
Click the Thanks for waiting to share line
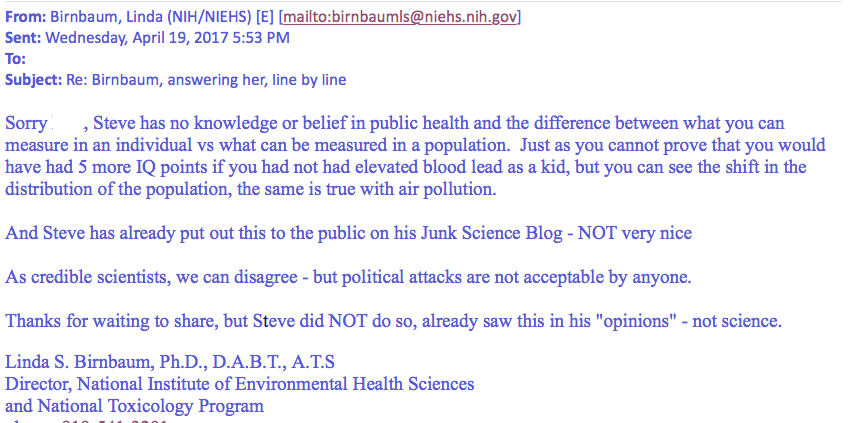click(393, 321)
